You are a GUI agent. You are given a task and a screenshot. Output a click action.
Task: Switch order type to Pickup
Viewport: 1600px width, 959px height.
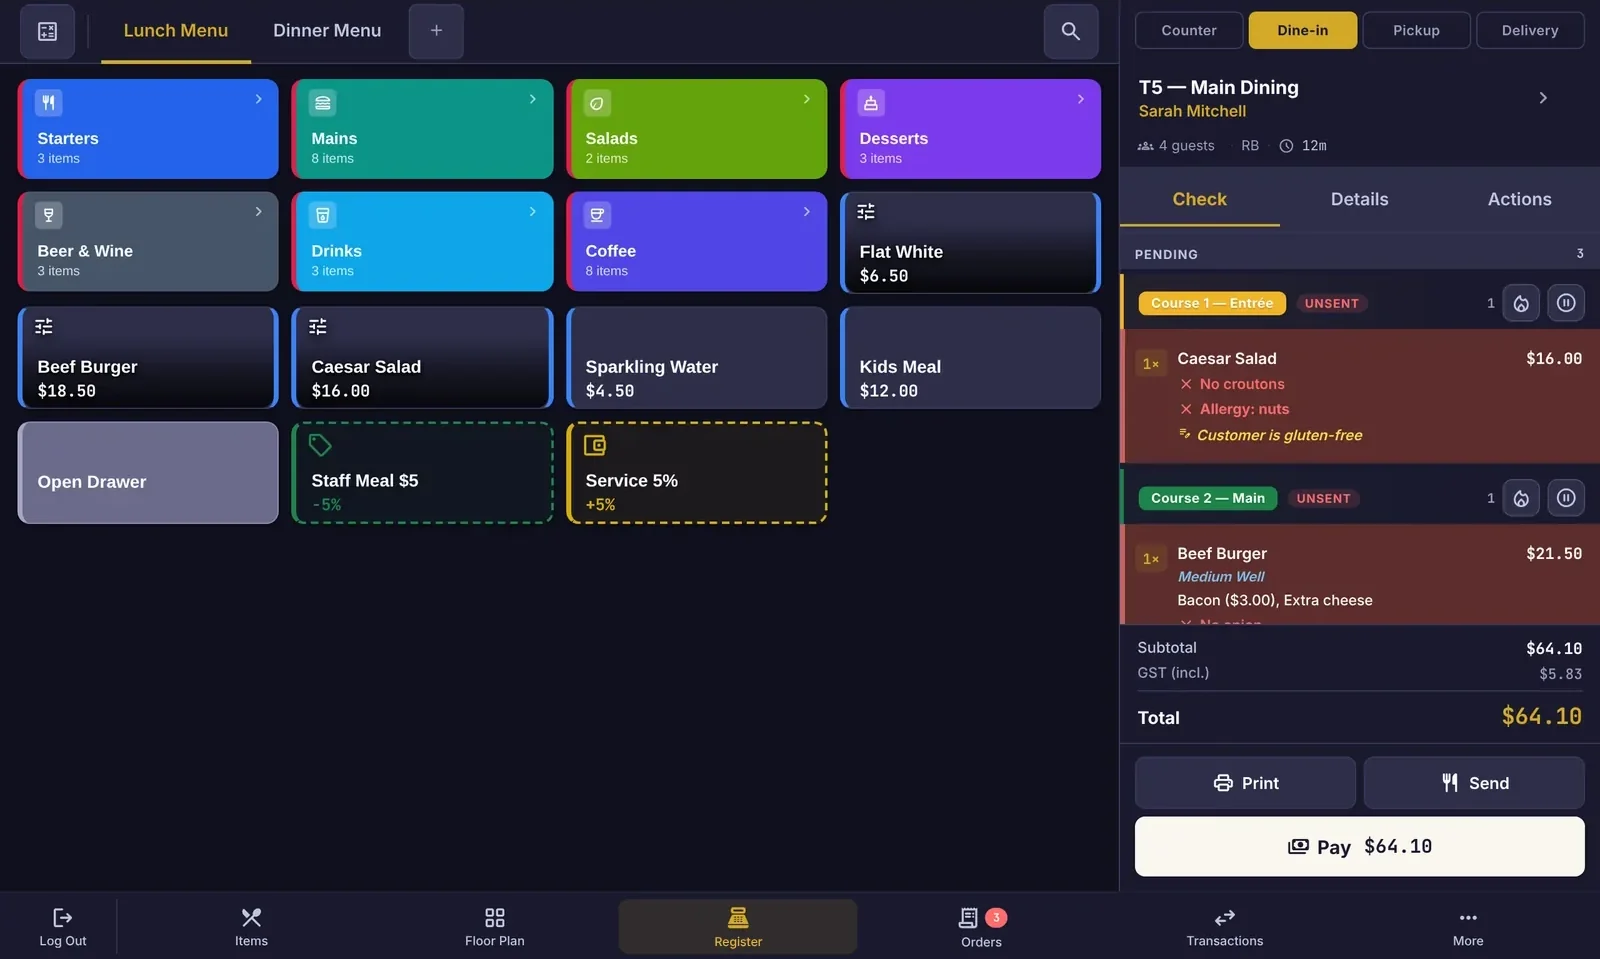(1417, 30)
